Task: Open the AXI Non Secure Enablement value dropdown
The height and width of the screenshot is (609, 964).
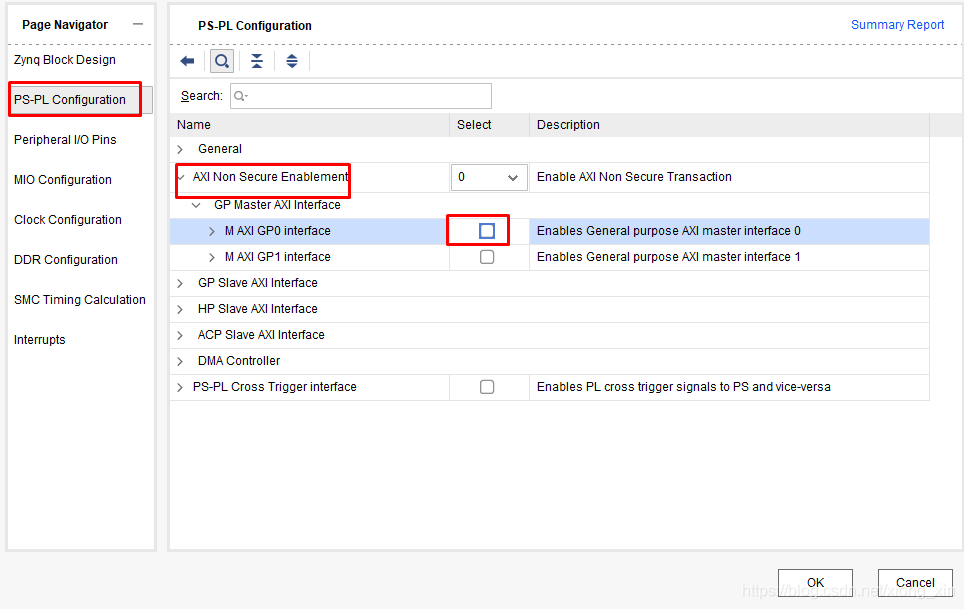Action: point(489,178)
